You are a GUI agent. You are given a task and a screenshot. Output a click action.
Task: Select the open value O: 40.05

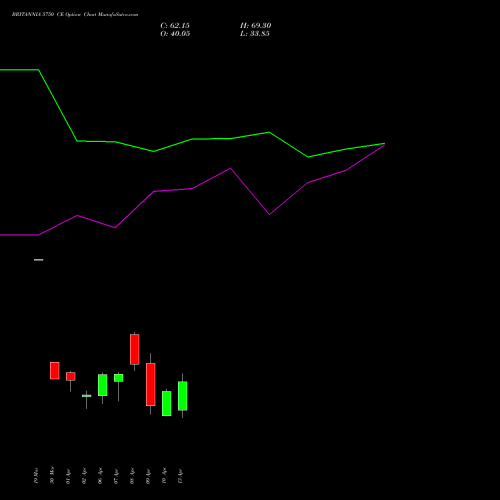tap(175, 34)
